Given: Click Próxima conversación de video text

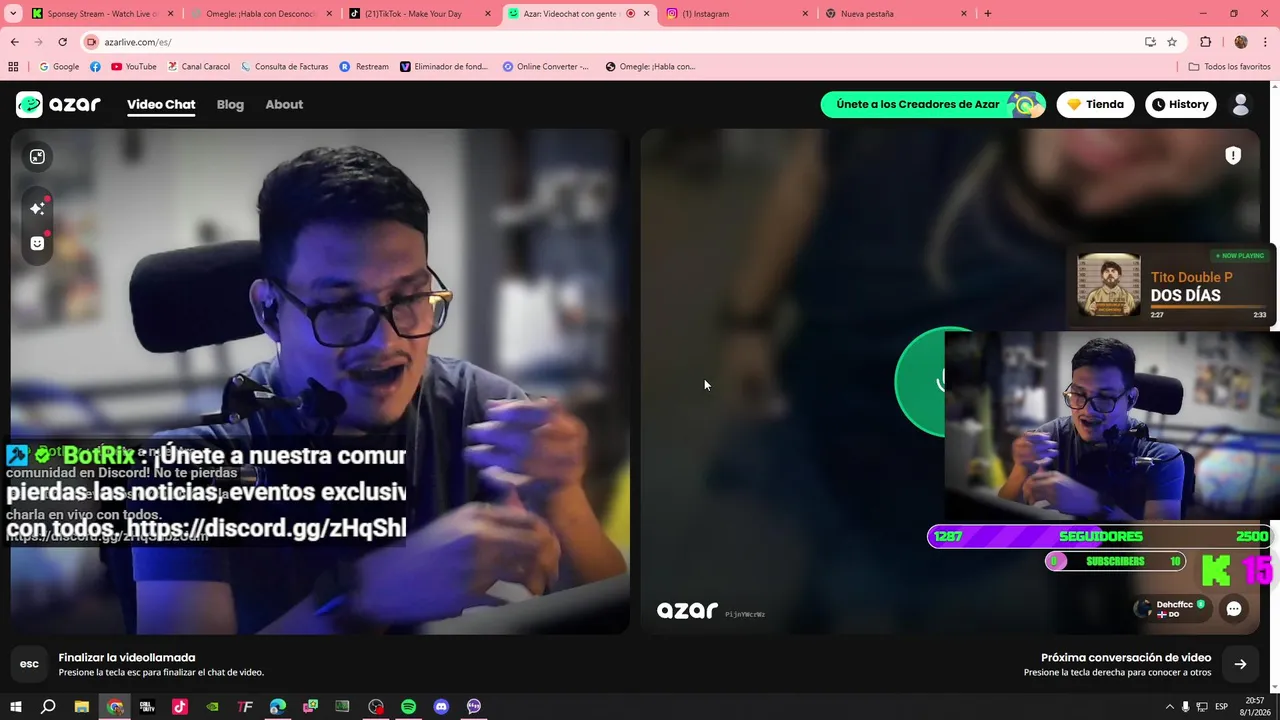Looking at the screenshot, I should pos(1126,658).
